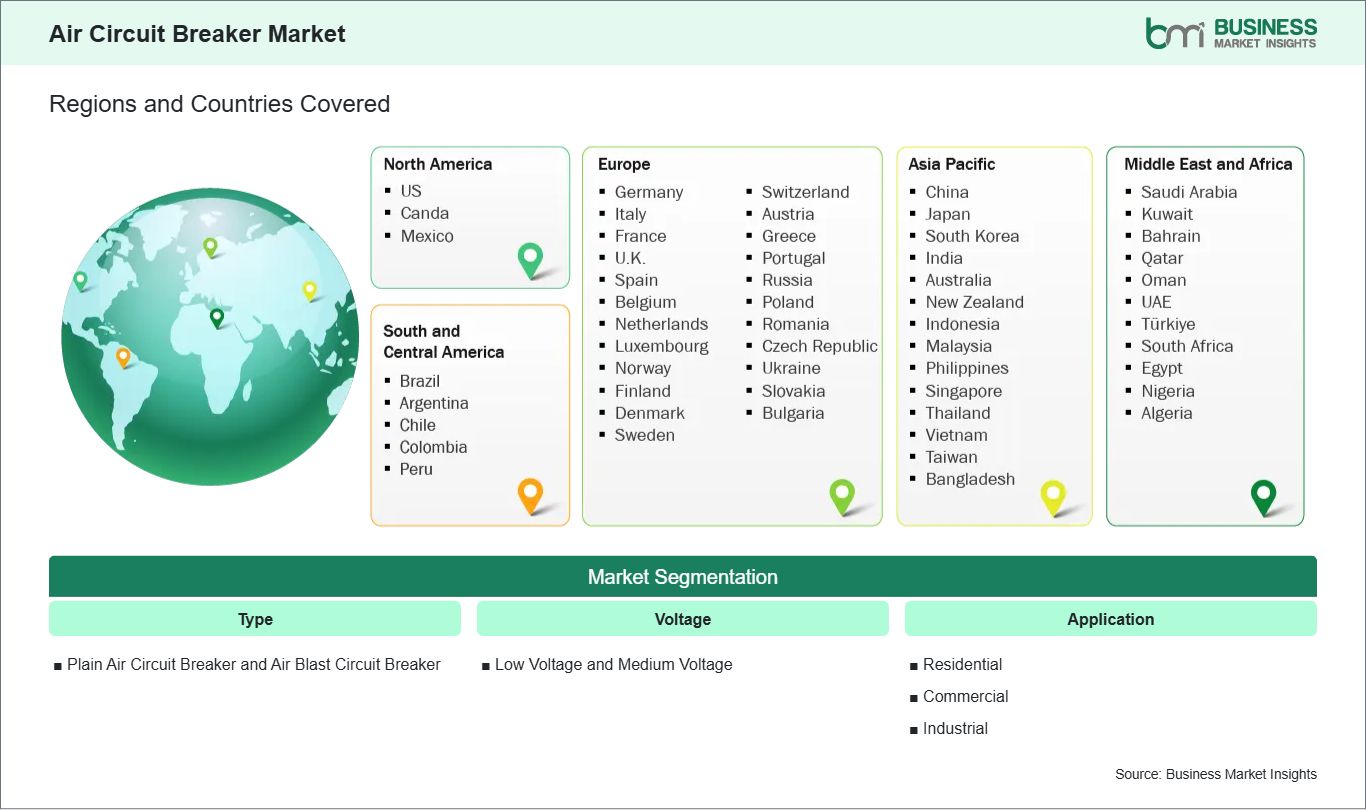Select Brazil under South and Central America
The width and height of the screenshot is (1366, 810).
click(419, 381)
